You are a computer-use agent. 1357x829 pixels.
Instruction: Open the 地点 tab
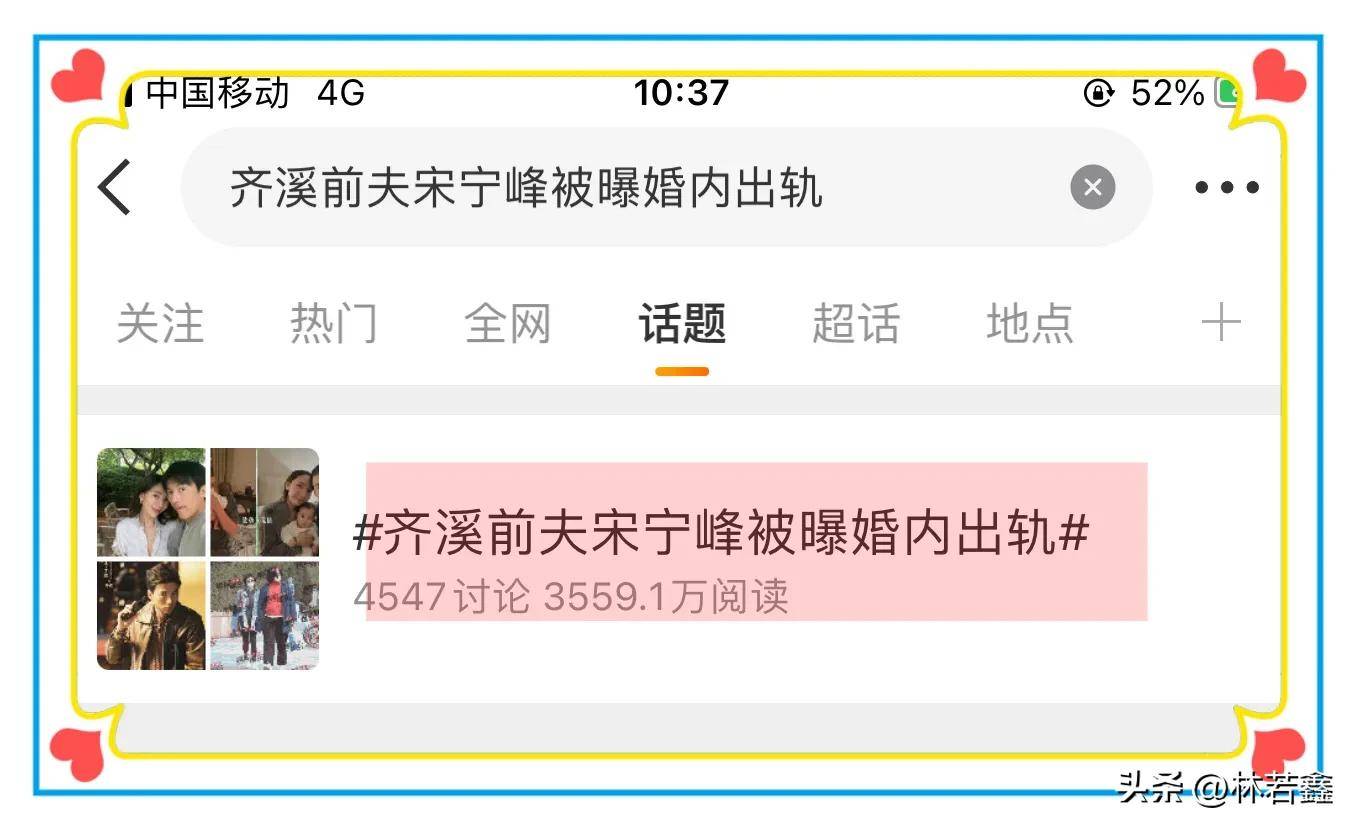click(x=1030, y=324)
